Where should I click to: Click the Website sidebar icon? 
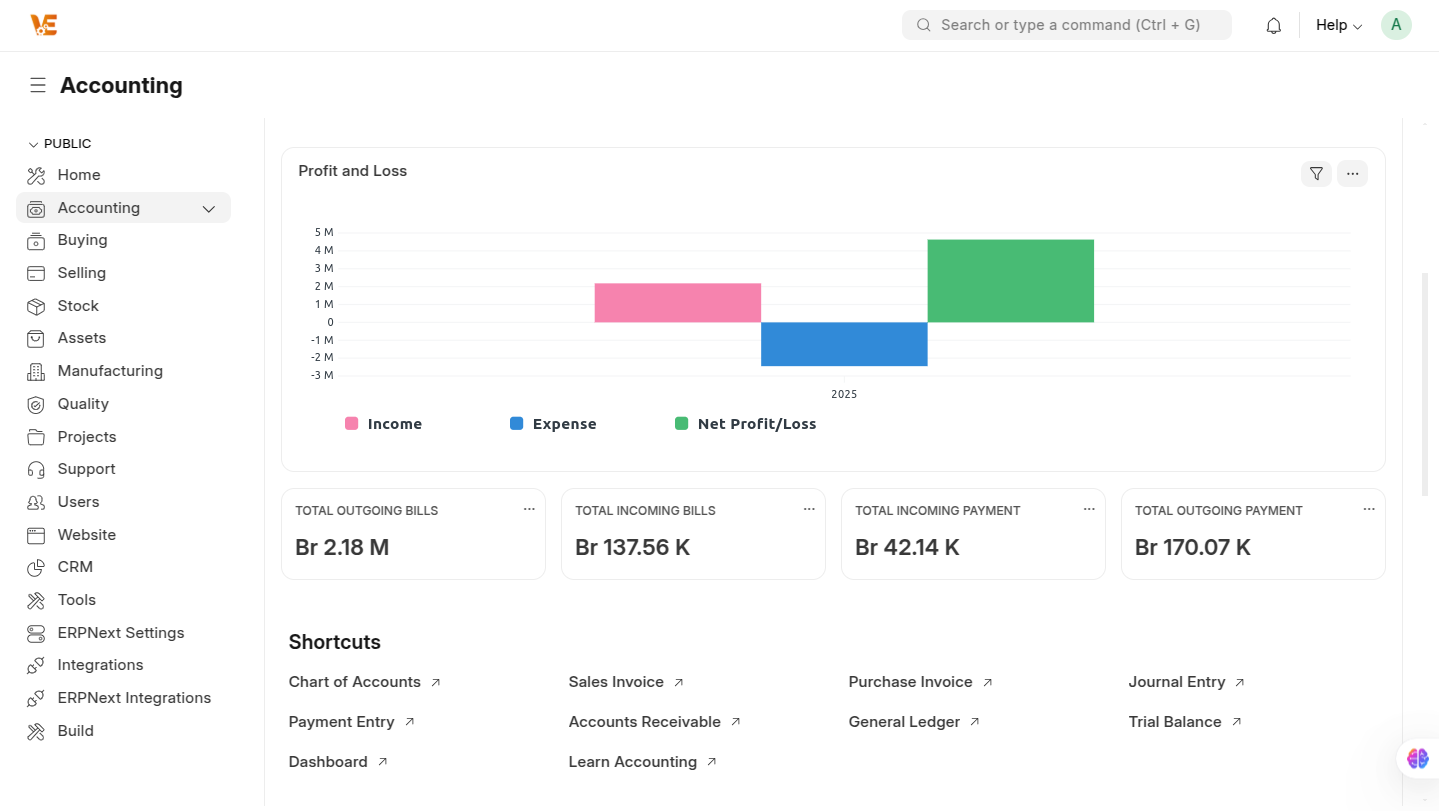pyautogui.click(x=37, y=536)
